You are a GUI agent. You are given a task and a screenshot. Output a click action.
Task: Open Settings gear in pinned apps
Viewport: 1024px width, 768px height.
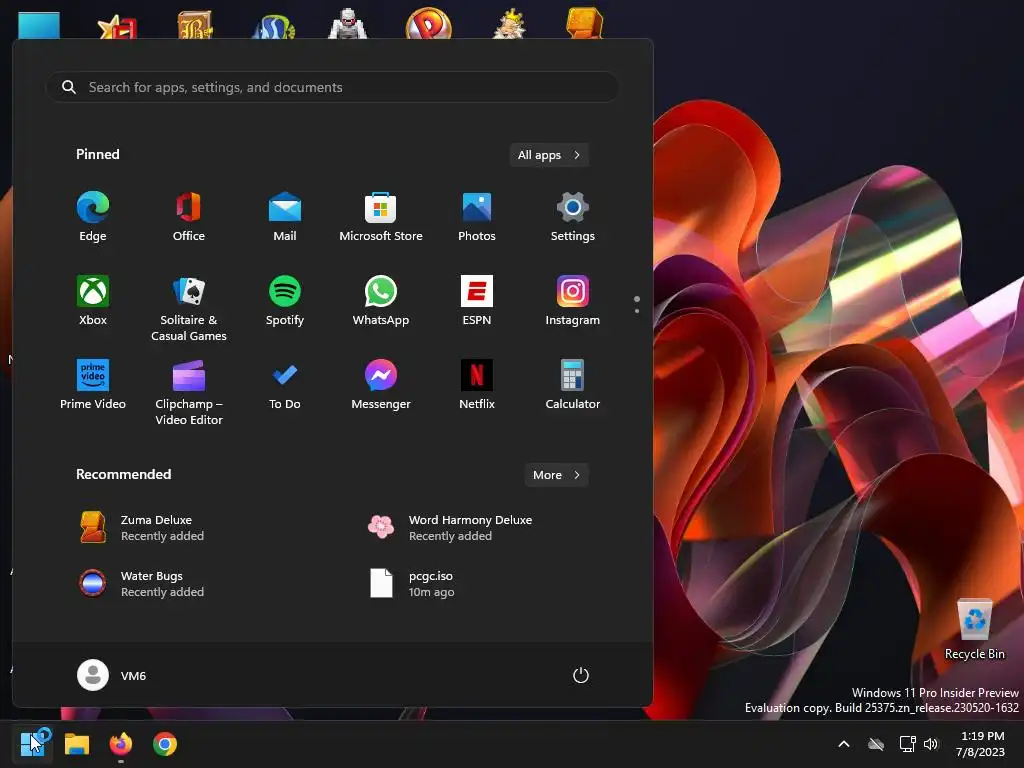(x=573, y=217)
